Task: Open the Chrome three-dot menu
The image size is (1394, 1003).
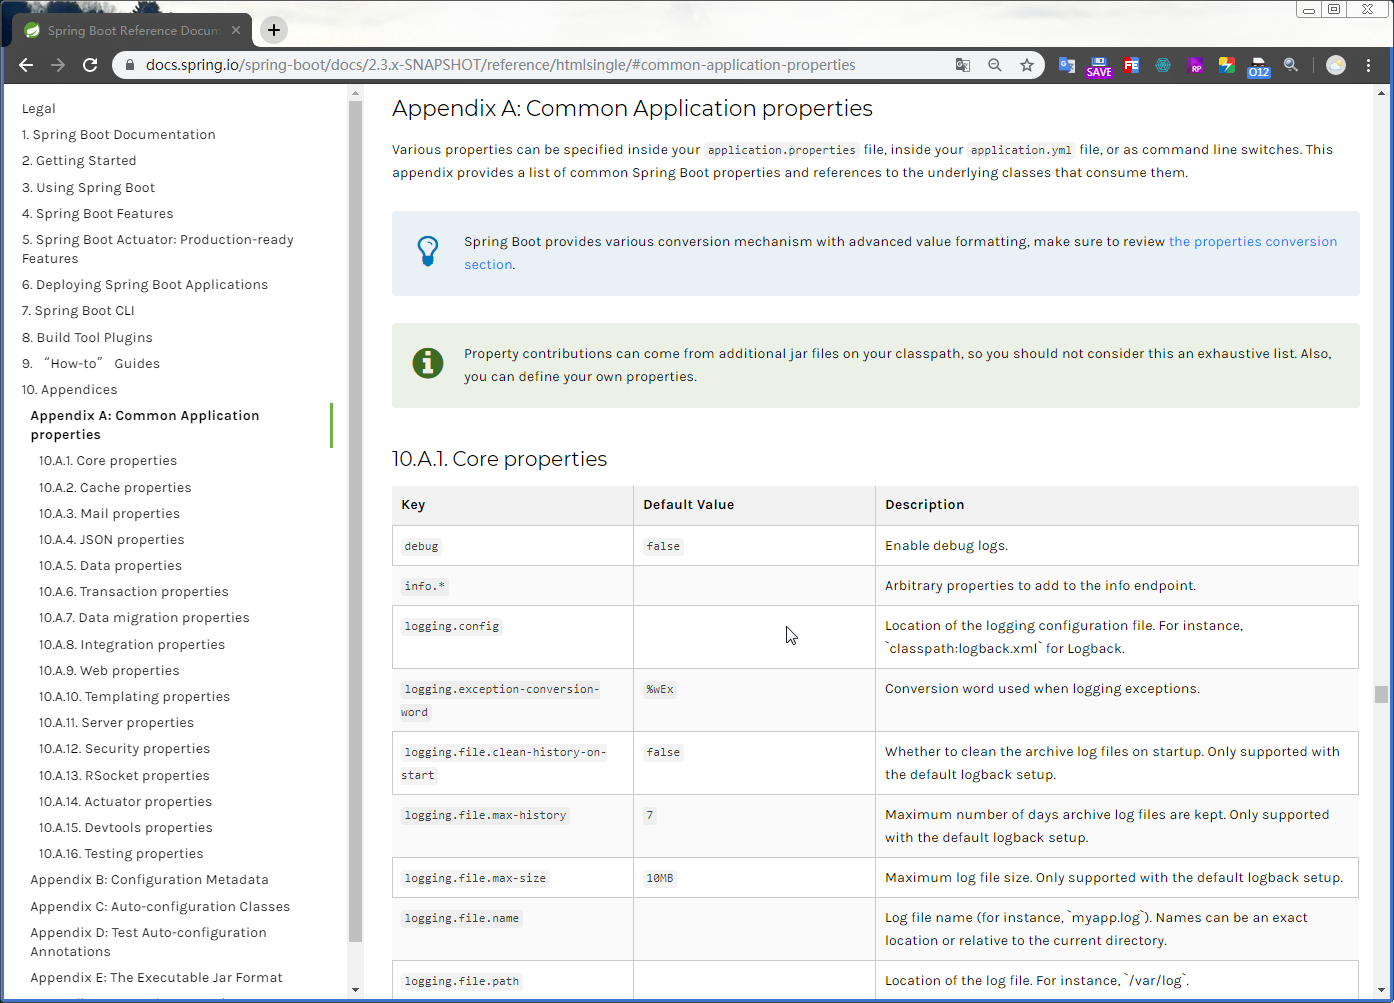Action: click(x=1369, y=65)
